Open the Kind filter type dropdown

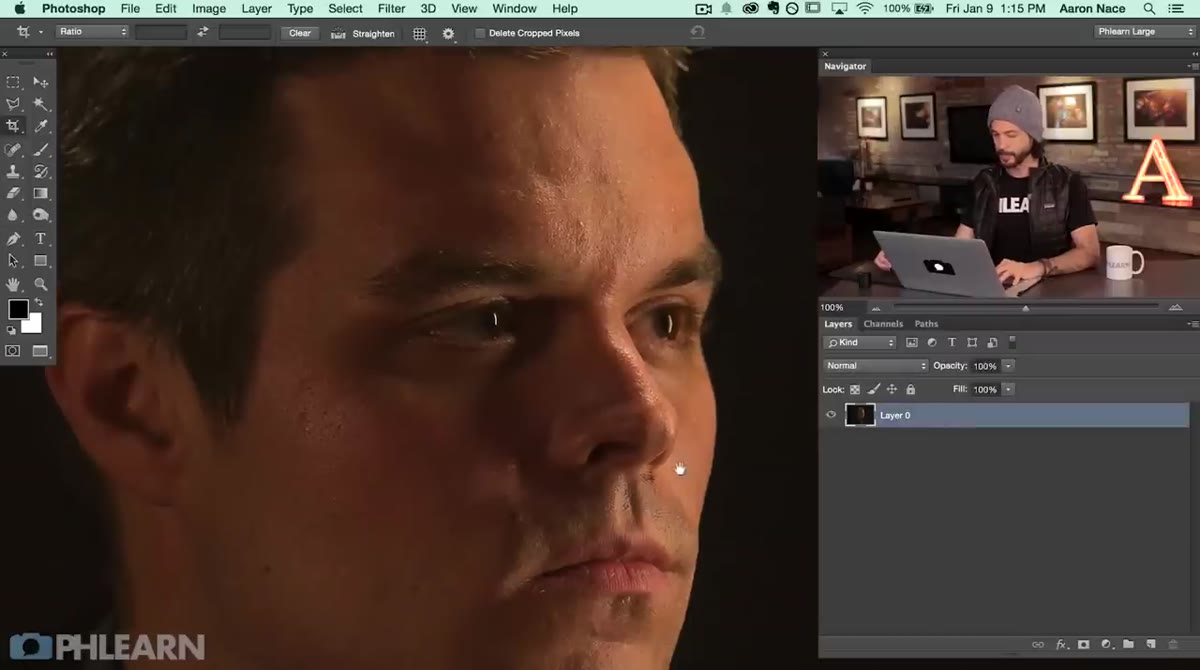[860, 342]
